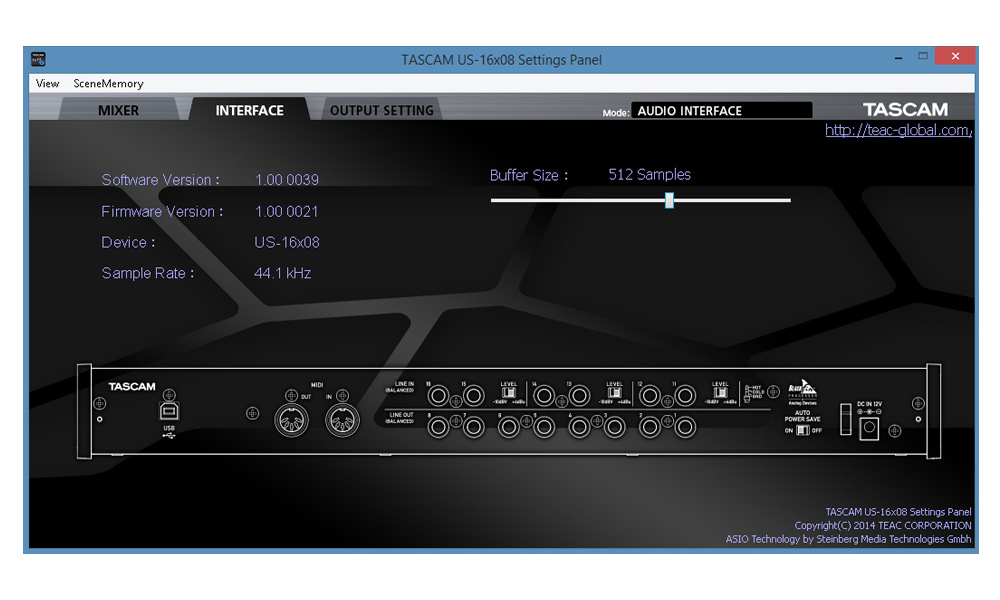Image resolution: width=1000 pixels, height=600 pixels.
Task: Click the 'Sample Rate :' label
Action: pyautogui.click(x=148, y=274)
